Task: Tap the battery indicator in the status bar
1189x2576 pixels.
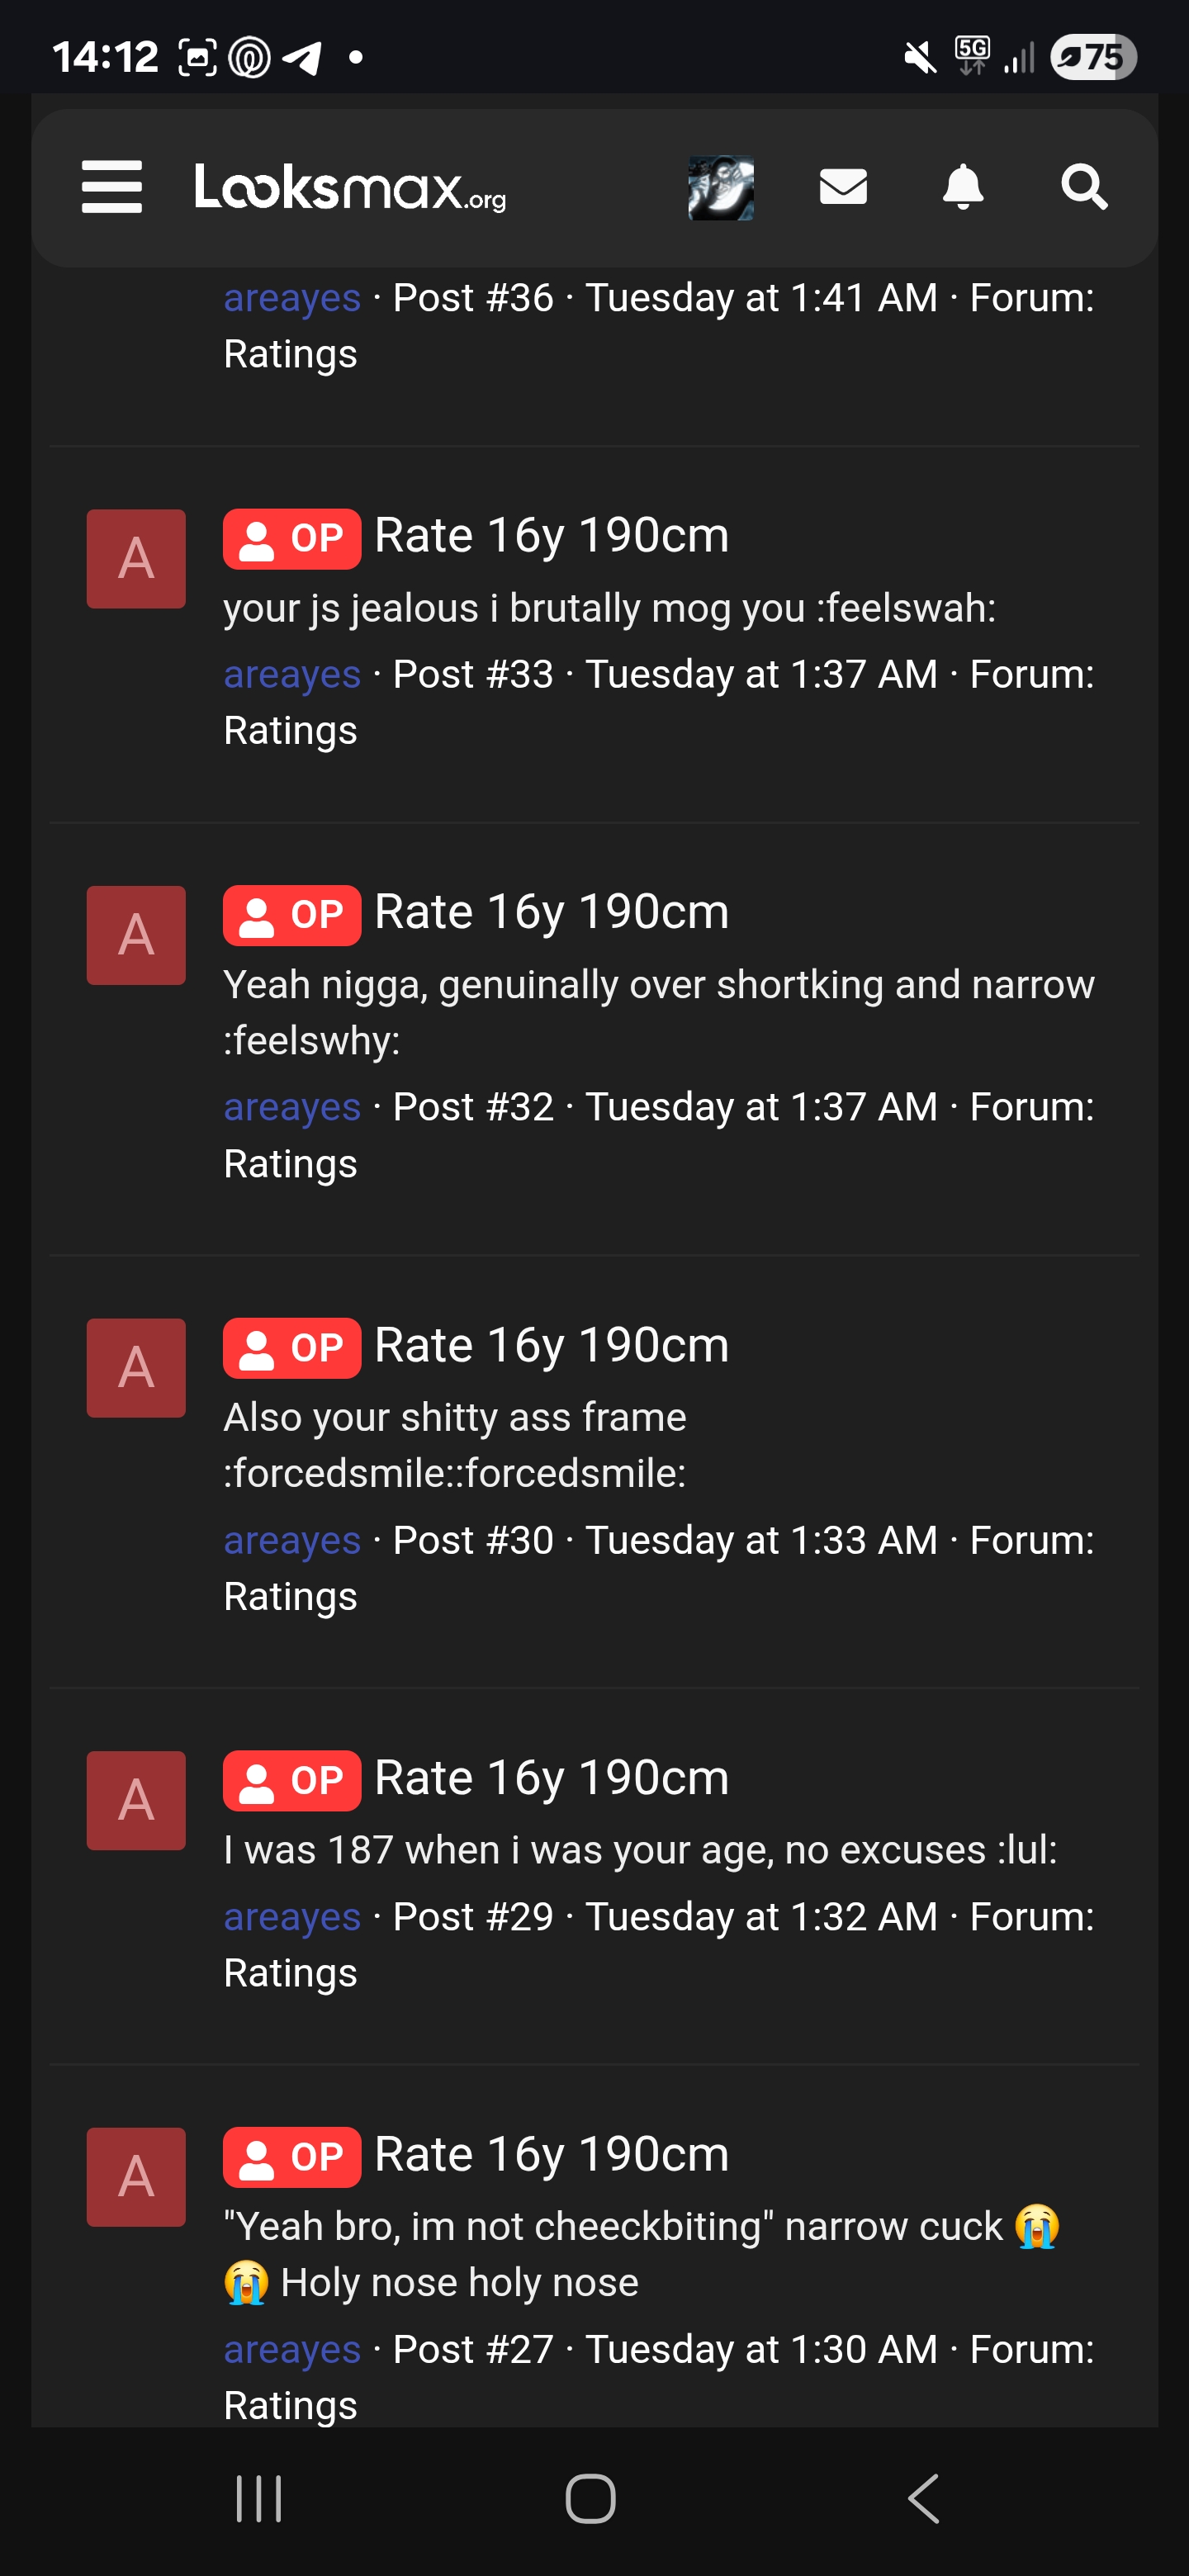Action: (1095, 56)
